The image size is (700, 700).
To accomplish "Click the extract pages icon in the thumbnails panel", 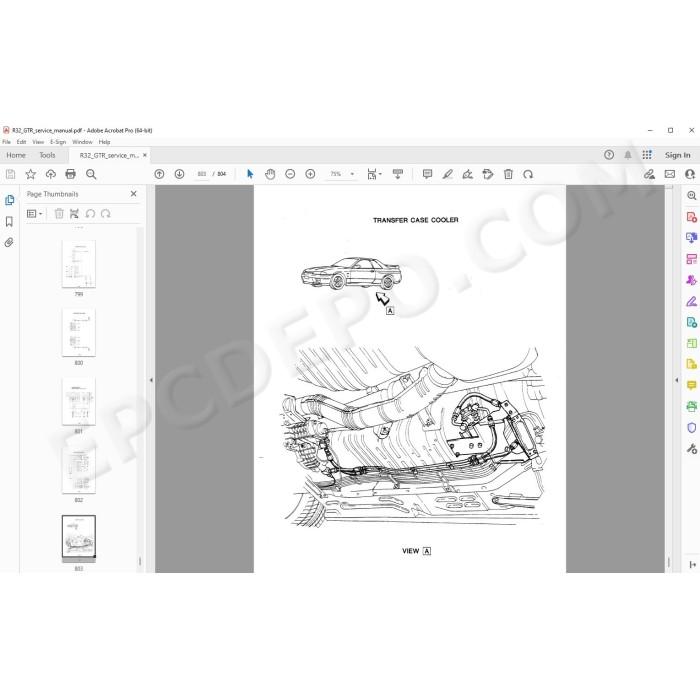I will click(x=74, y=214).
